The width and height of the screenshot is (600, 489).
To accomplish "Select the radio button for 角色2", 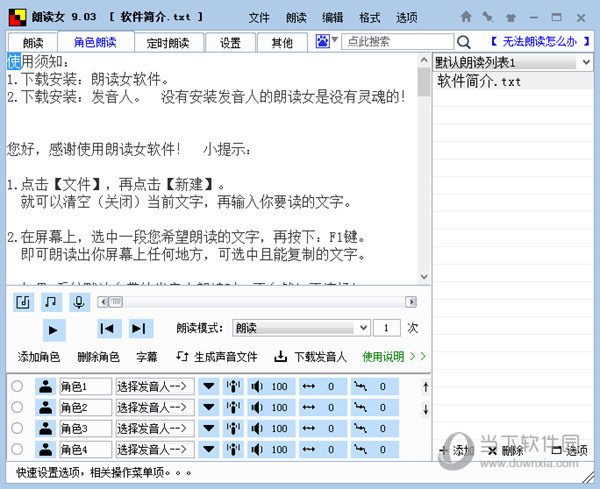I will 17,407.
